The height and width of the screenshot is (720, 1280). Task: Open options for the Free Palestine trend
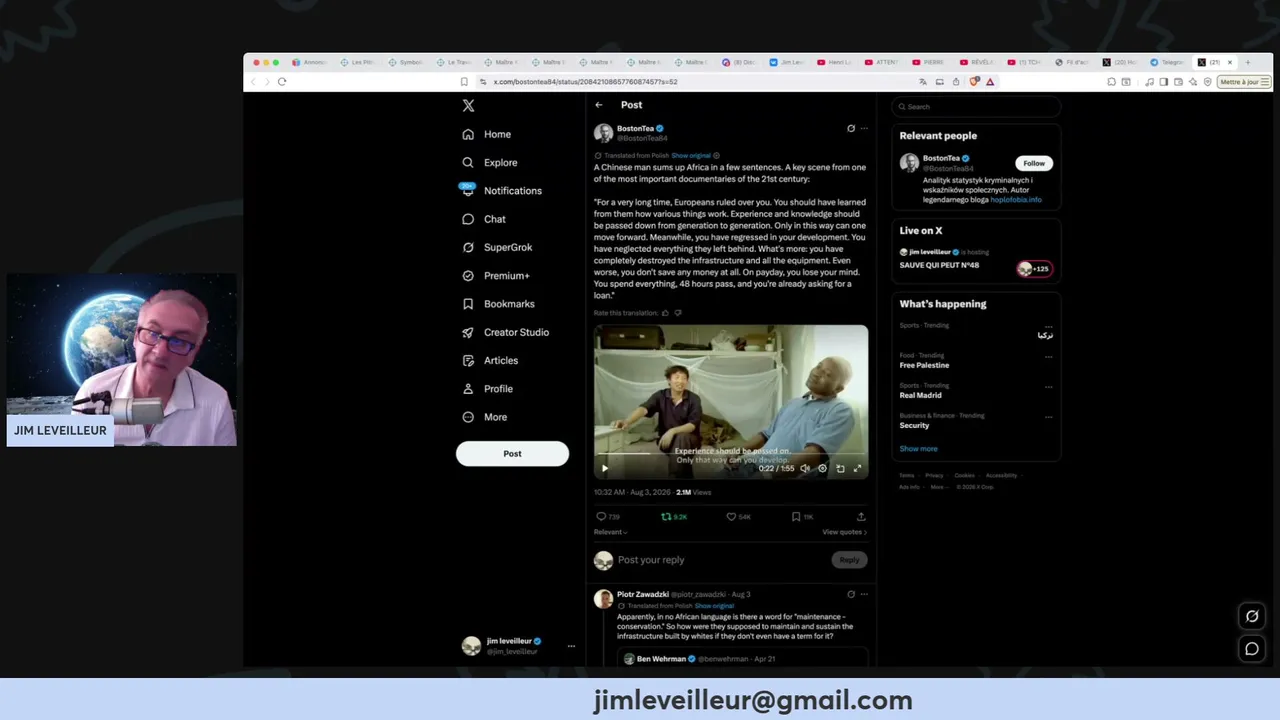(x=1048, y=357)
